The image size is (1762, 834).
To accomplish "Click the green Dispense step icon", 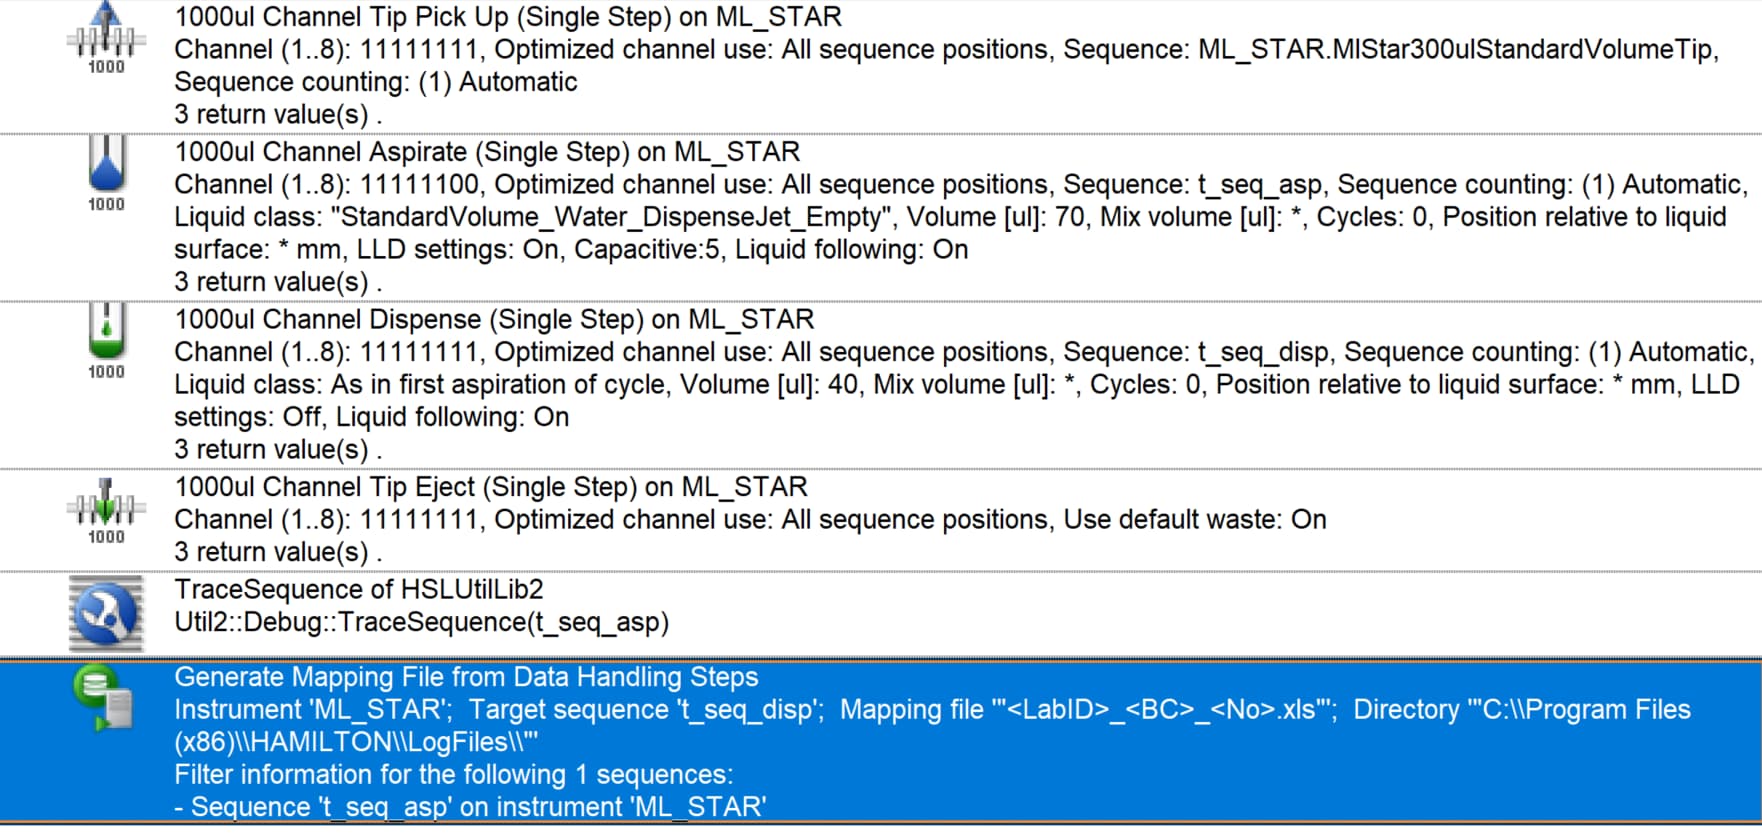I will (106, 342).
